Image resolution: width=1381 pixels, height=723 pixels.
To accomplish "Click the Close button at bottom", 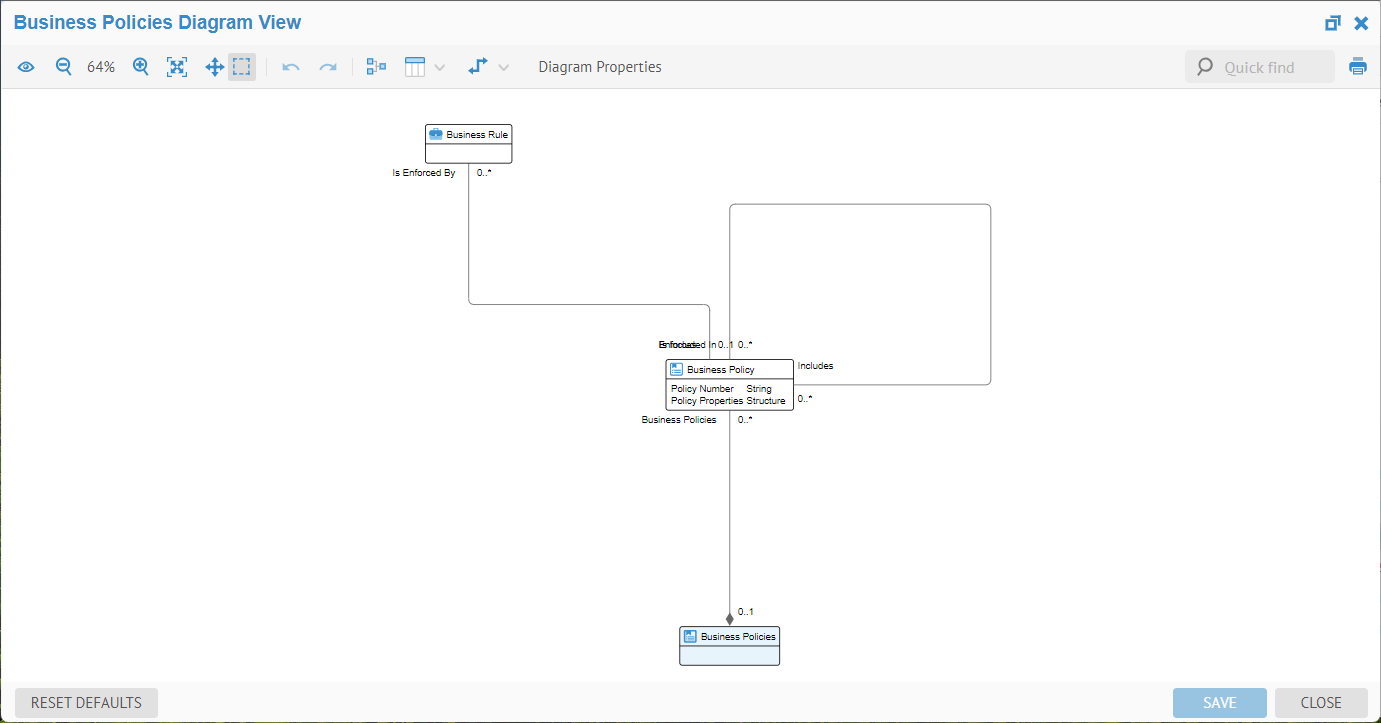I will point(1321,702).
